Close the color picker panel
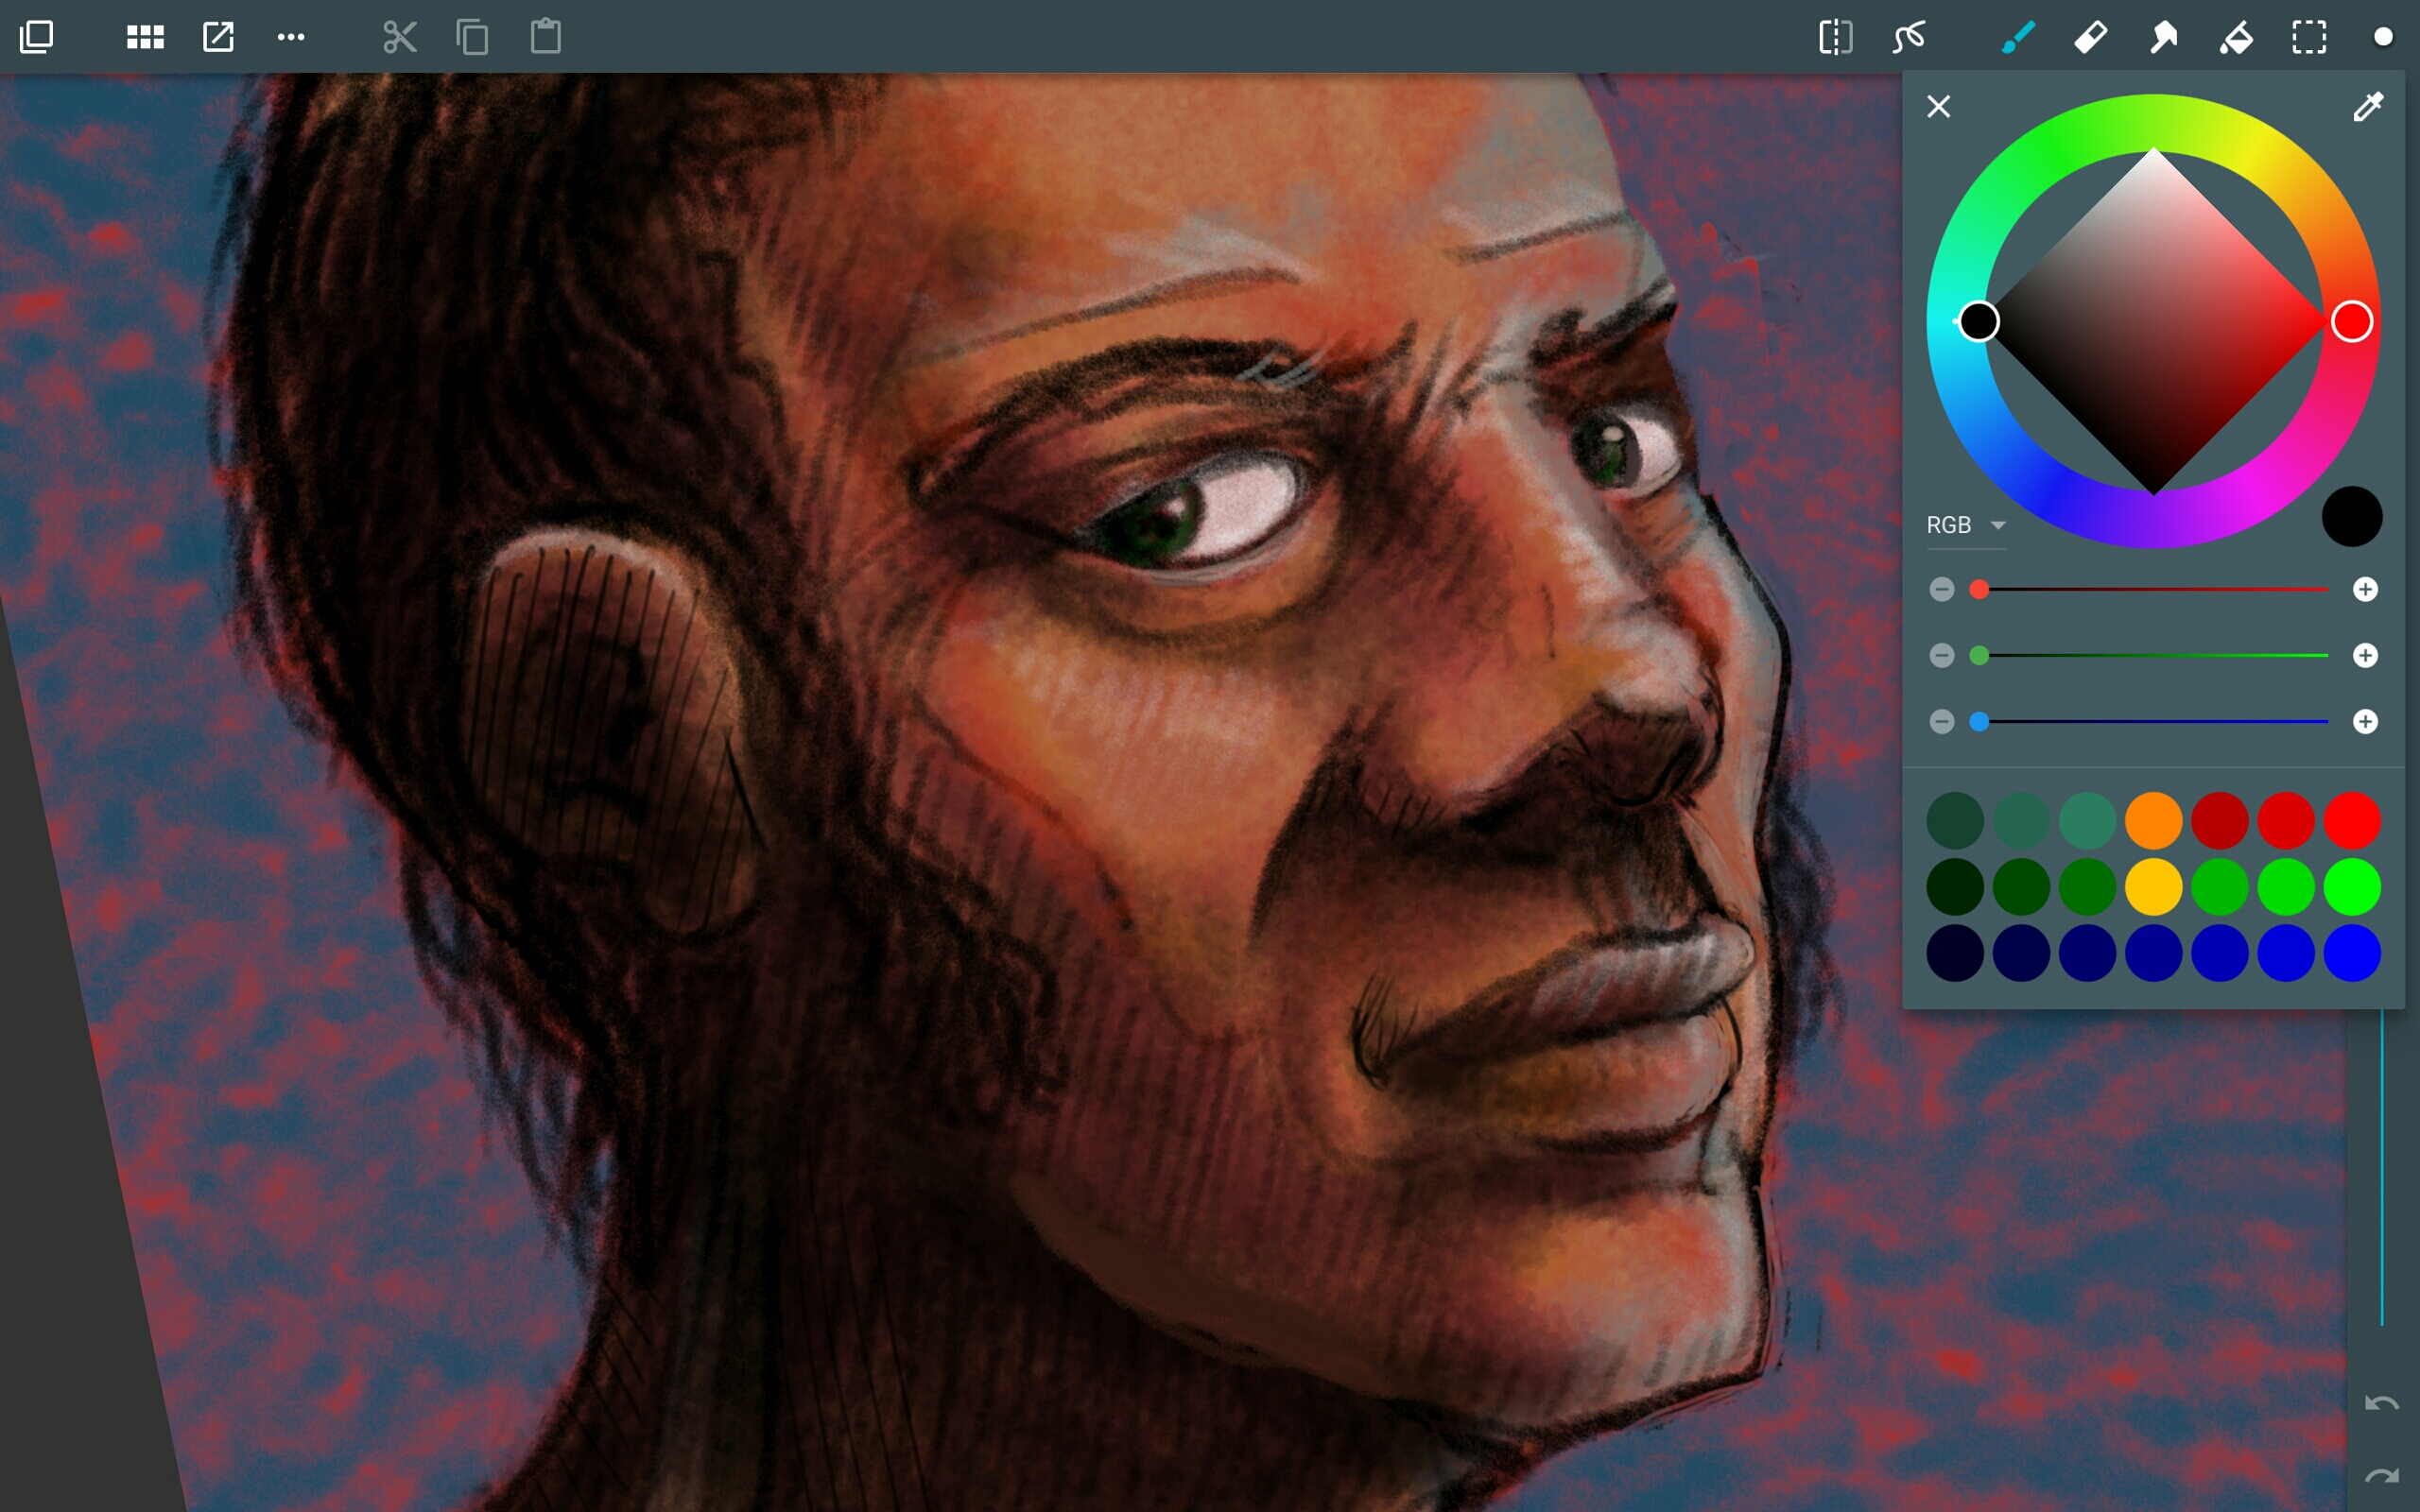This screenshot has height=1512, width=2420. coord(1938,106)
